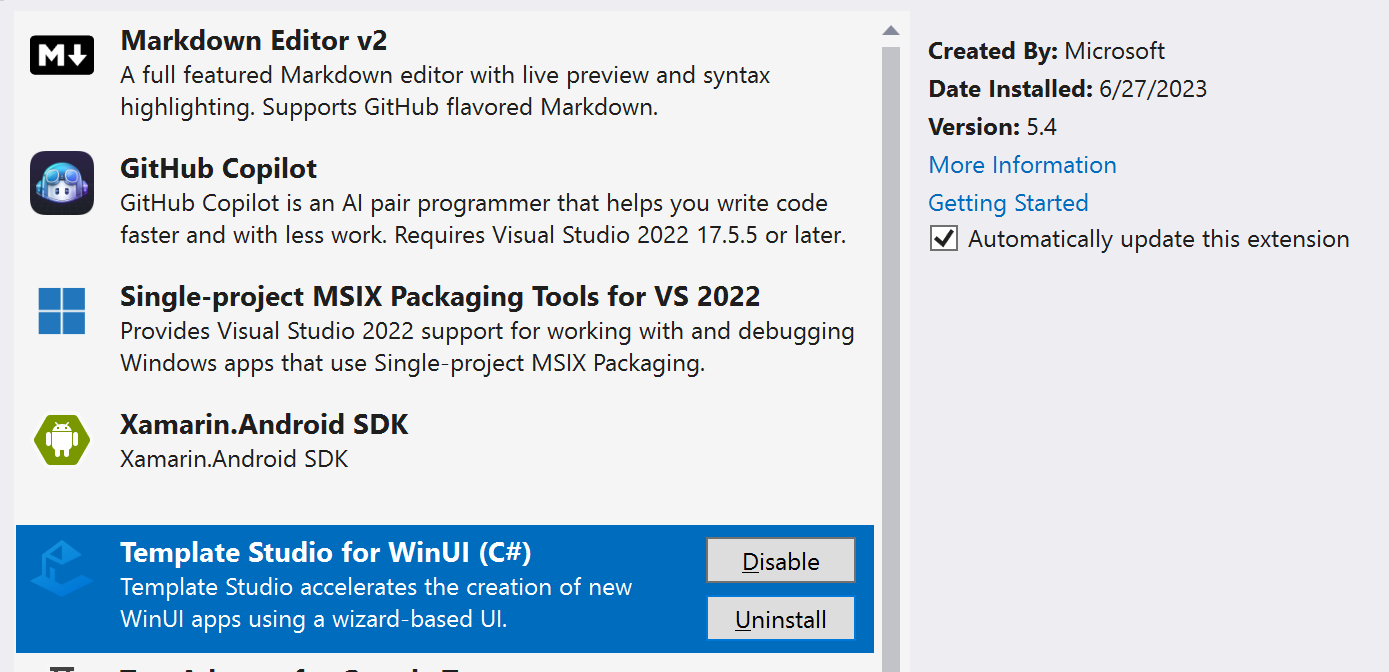1389x672 pixels.
Task: Click the Single-project MSIX Packaging Tools icon
Action: [62, 312]
